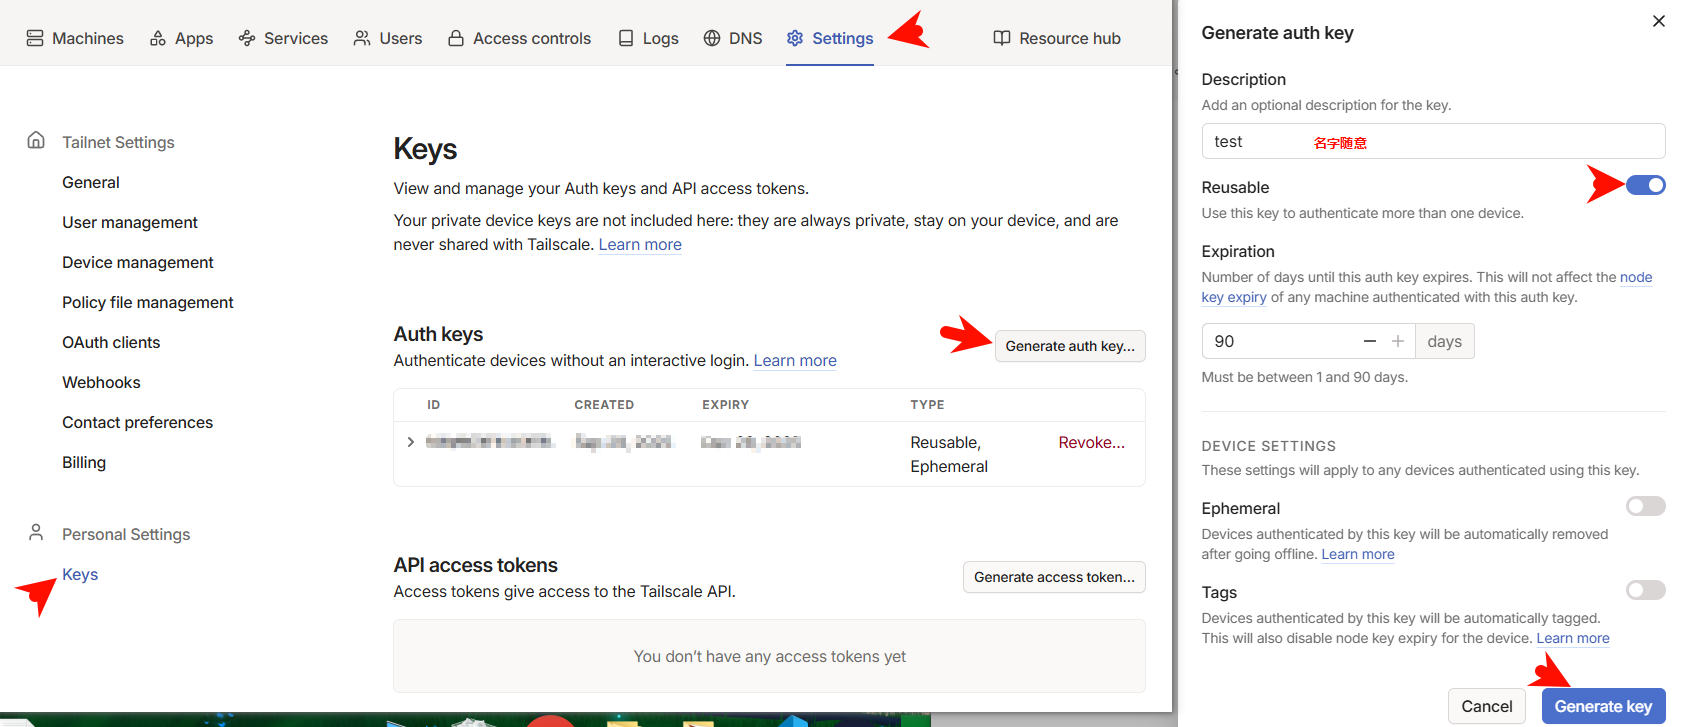Viewport: 1681px width, 727px height.
Task: Click the DNS globe icon
Action: pos(712,38)
